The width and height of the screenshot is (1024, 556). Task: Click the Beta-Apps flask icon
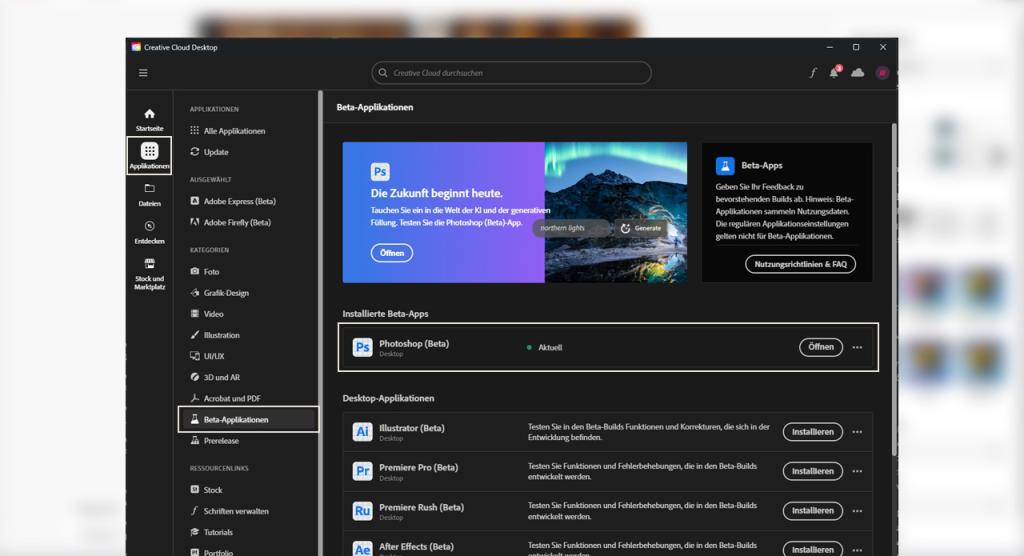725,165
